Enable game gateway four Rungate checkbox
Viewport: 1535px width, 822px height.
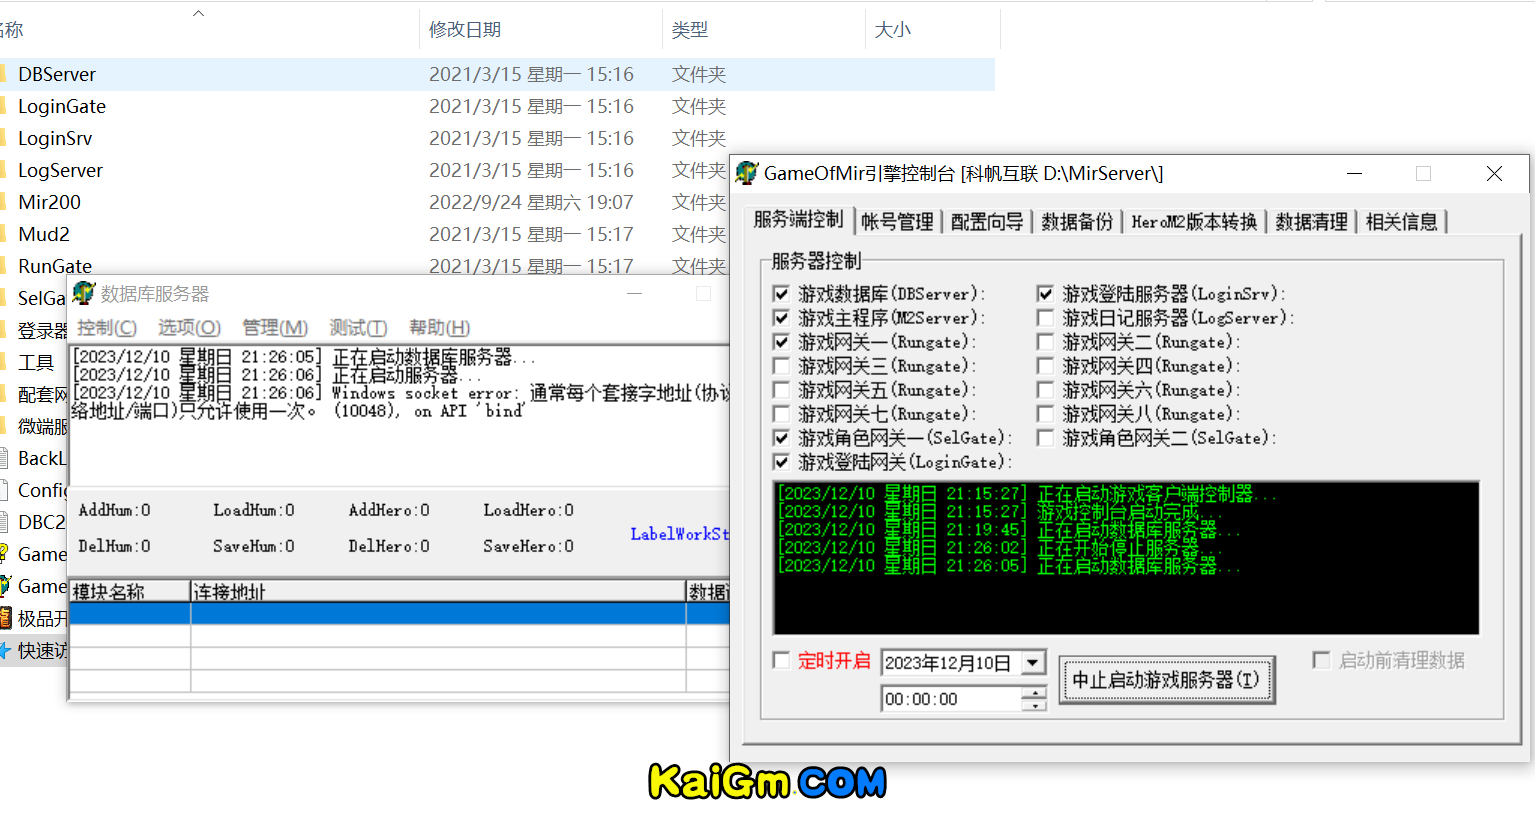pyautogui.click(x=1045, y=366)
